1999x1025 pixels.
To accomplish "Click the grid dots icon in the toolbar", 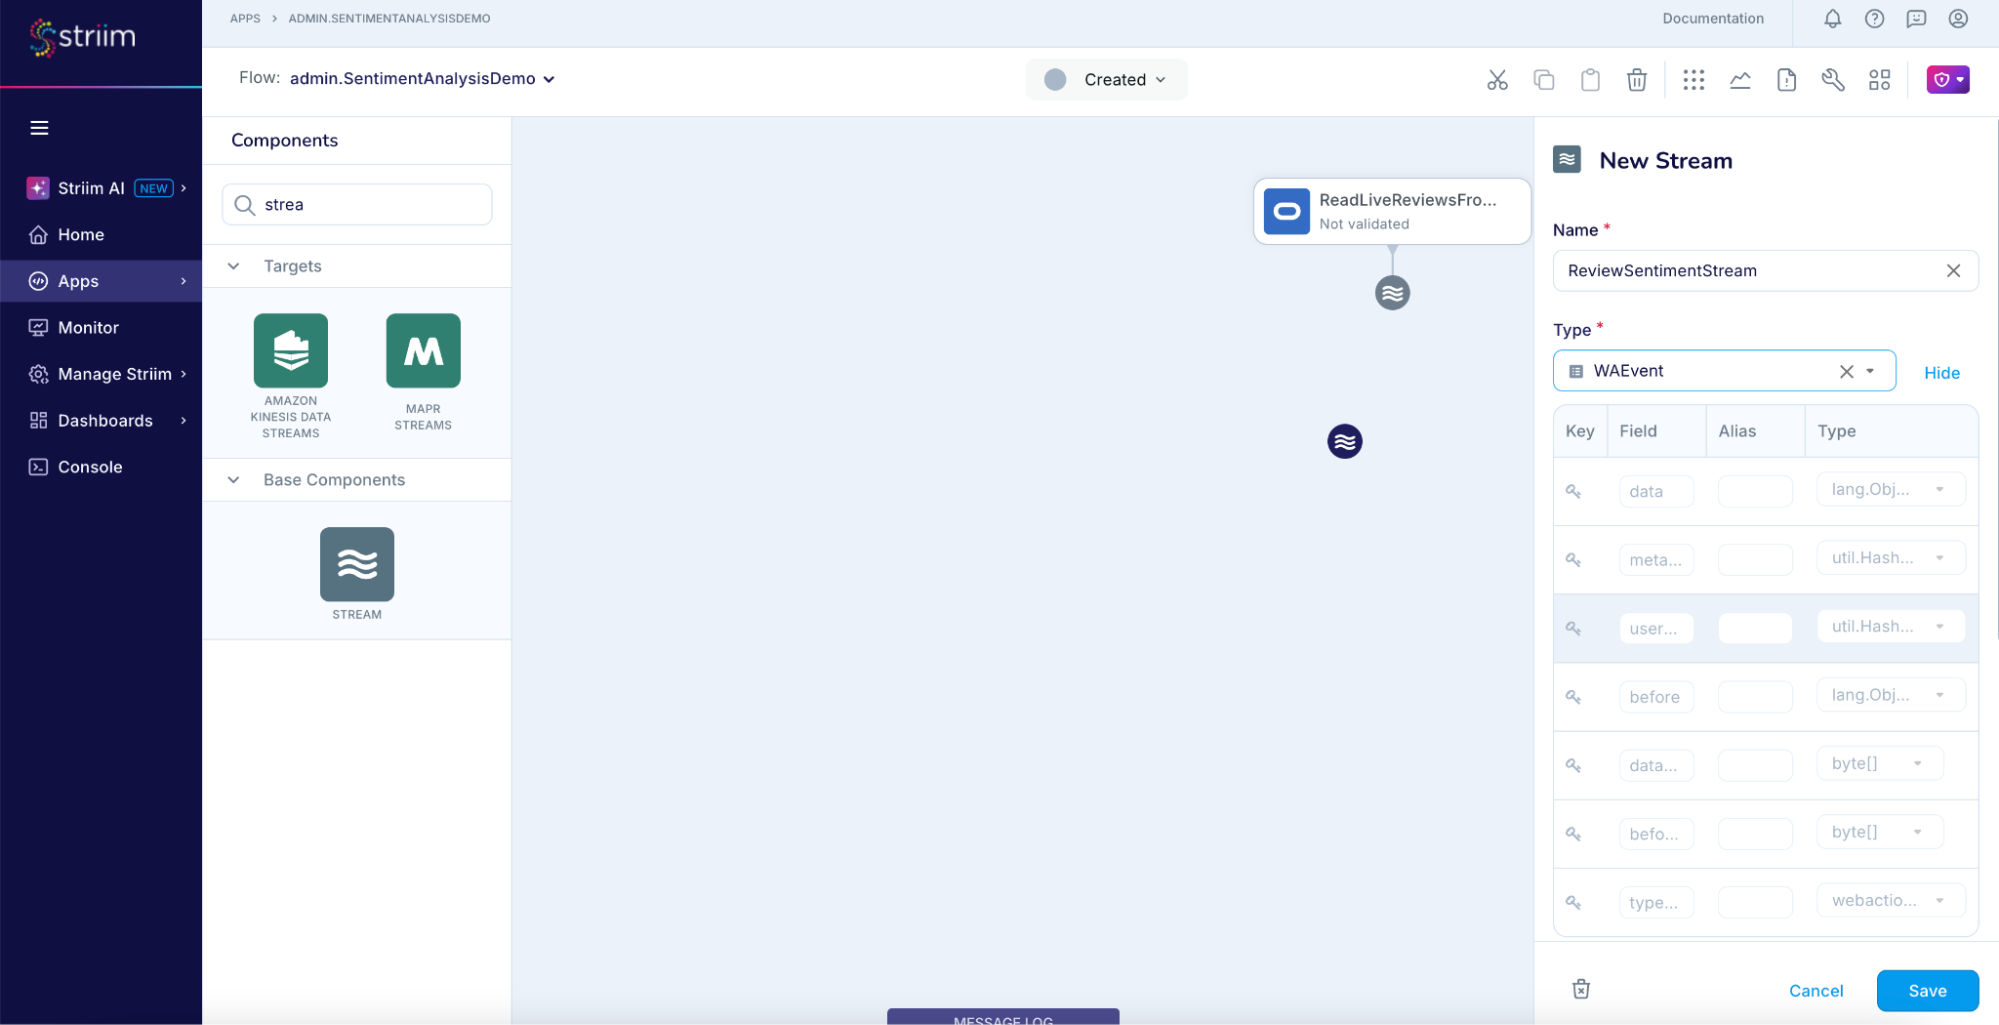I will pyautogui.click(x=1693, y=80).
